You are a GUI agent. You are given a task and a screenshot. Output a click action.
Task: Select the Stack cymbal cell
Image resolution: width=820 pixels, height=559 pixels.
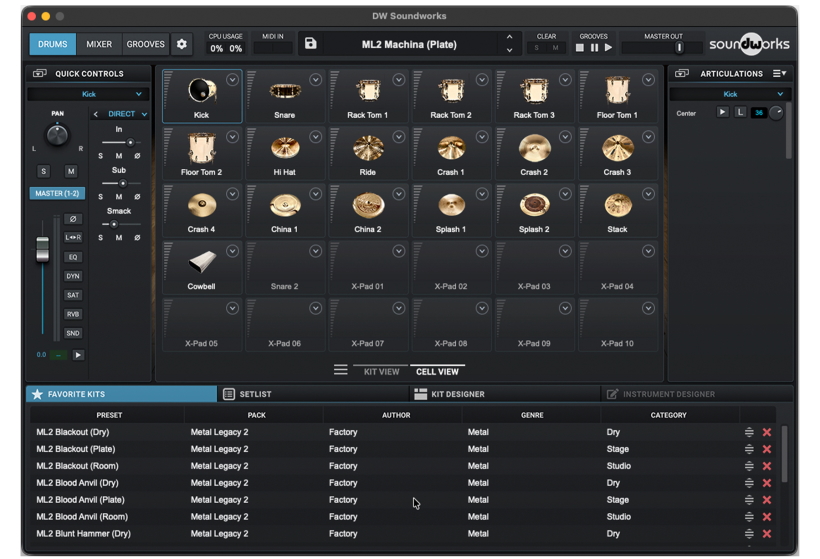pyautogui.click(x=618, y=210)
